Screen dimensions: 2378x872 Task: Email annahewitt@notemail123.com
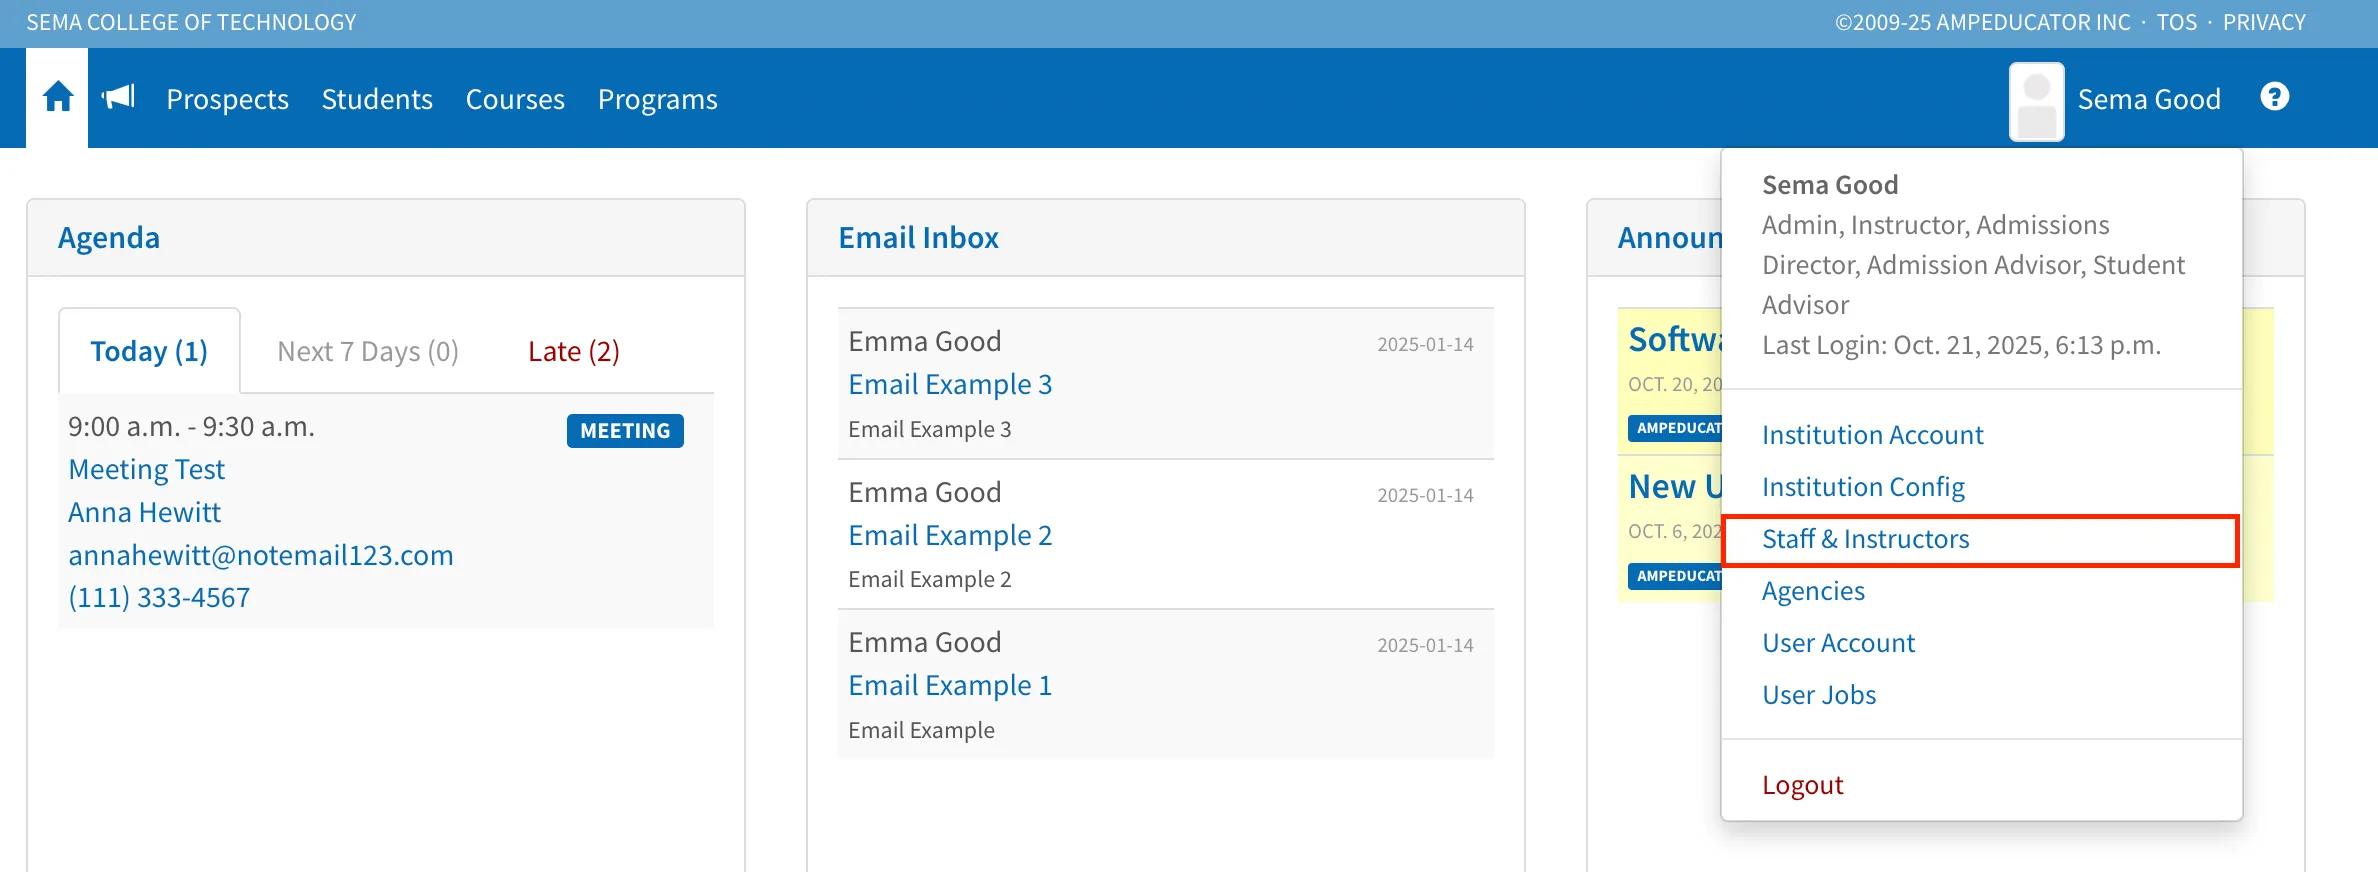tap(261, 555)
